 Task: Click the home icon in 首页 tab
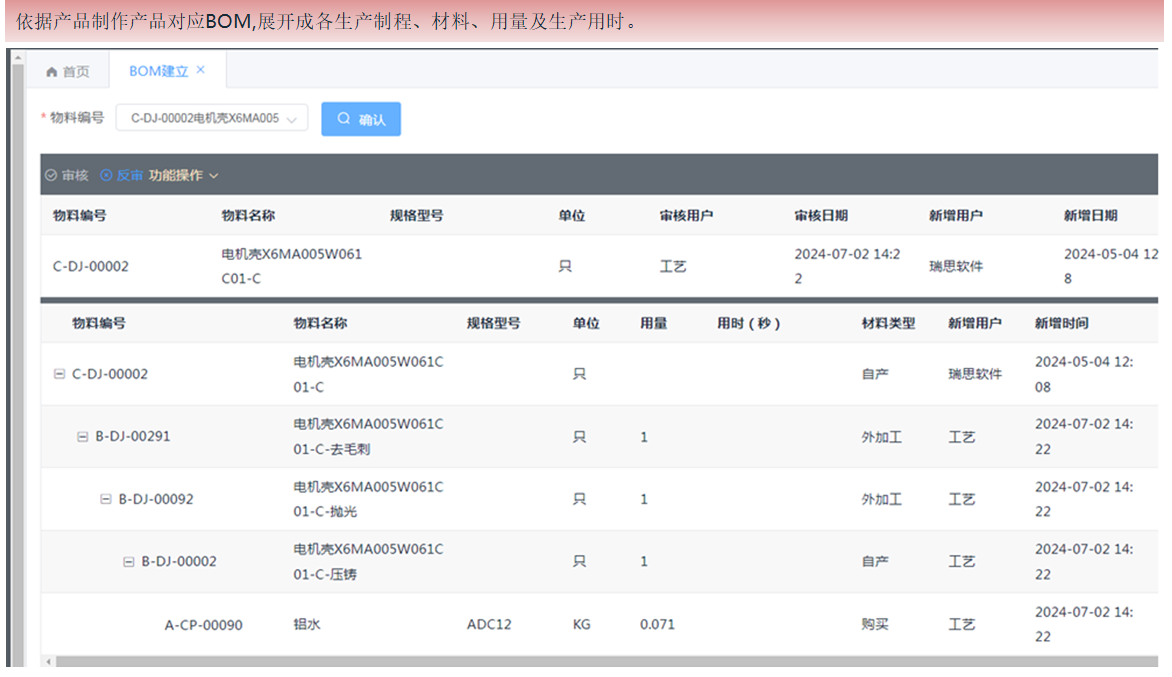52,72
